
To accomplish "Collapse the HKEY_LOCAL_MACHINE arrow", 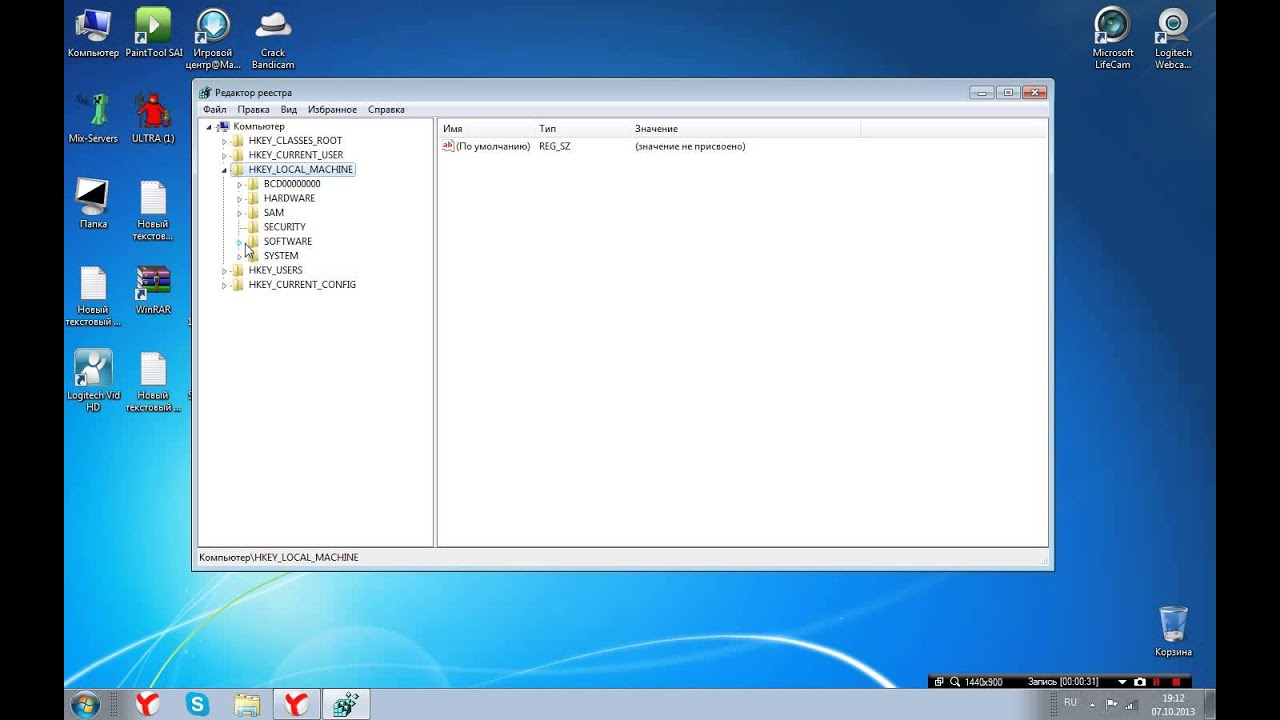I will pos(224,170).
